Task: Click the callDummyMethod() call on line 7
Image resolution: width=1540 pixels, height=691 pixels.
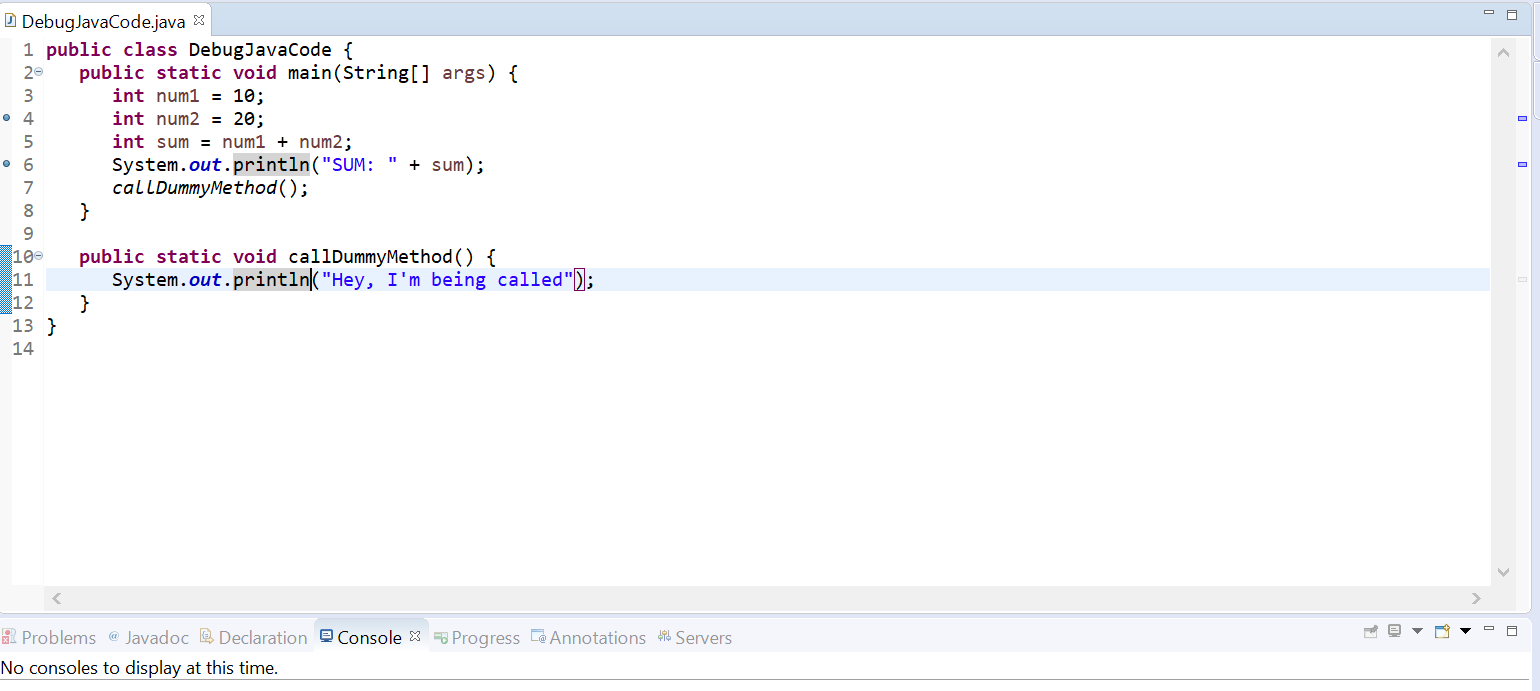Action: point(205,188)
